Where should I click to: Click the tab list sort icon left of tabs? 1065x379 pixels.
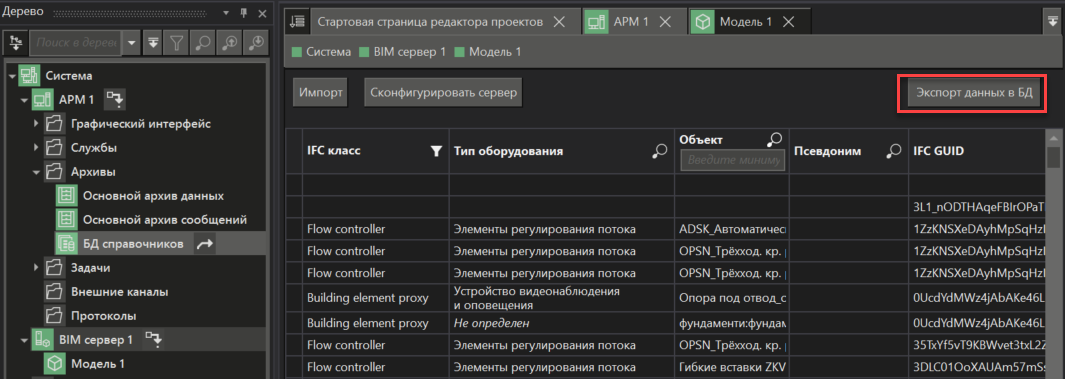pyautogui.click(x=297, y=21)
